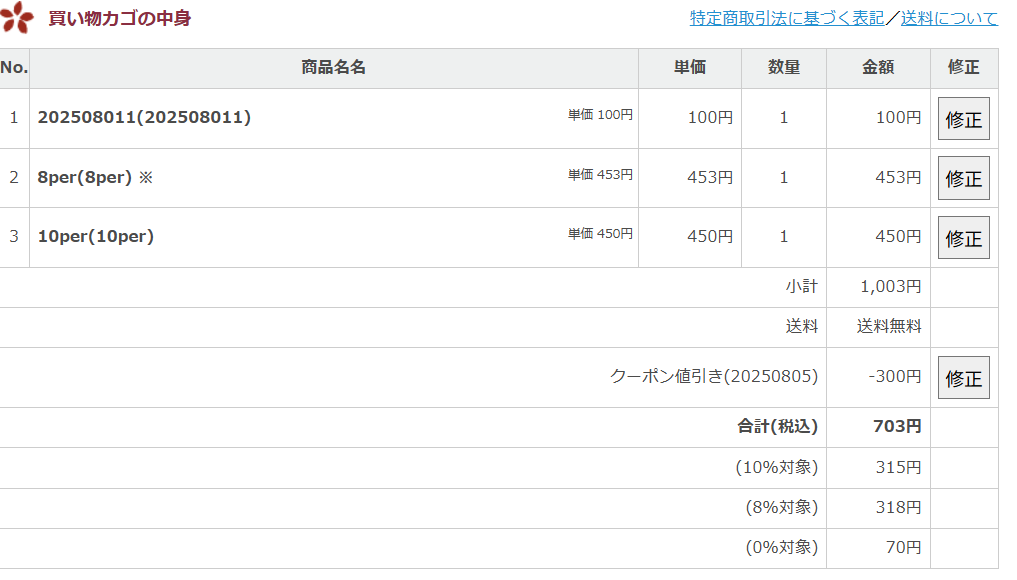Select the product name 10per(10per)
Image resolution: width=1017 pixels, height=580 pixels.
pos(95,237)
